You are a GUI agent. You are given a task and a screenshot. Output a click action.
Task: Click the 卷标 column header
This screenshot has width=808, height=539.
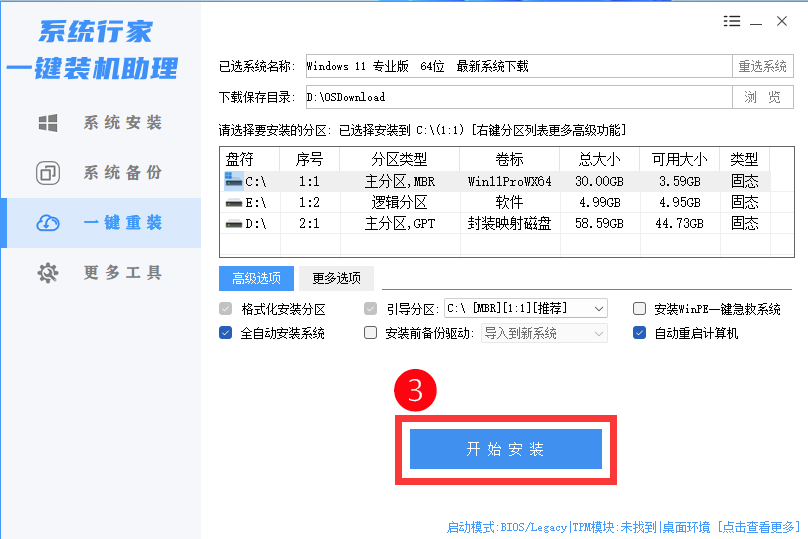(x=510, y=159)
